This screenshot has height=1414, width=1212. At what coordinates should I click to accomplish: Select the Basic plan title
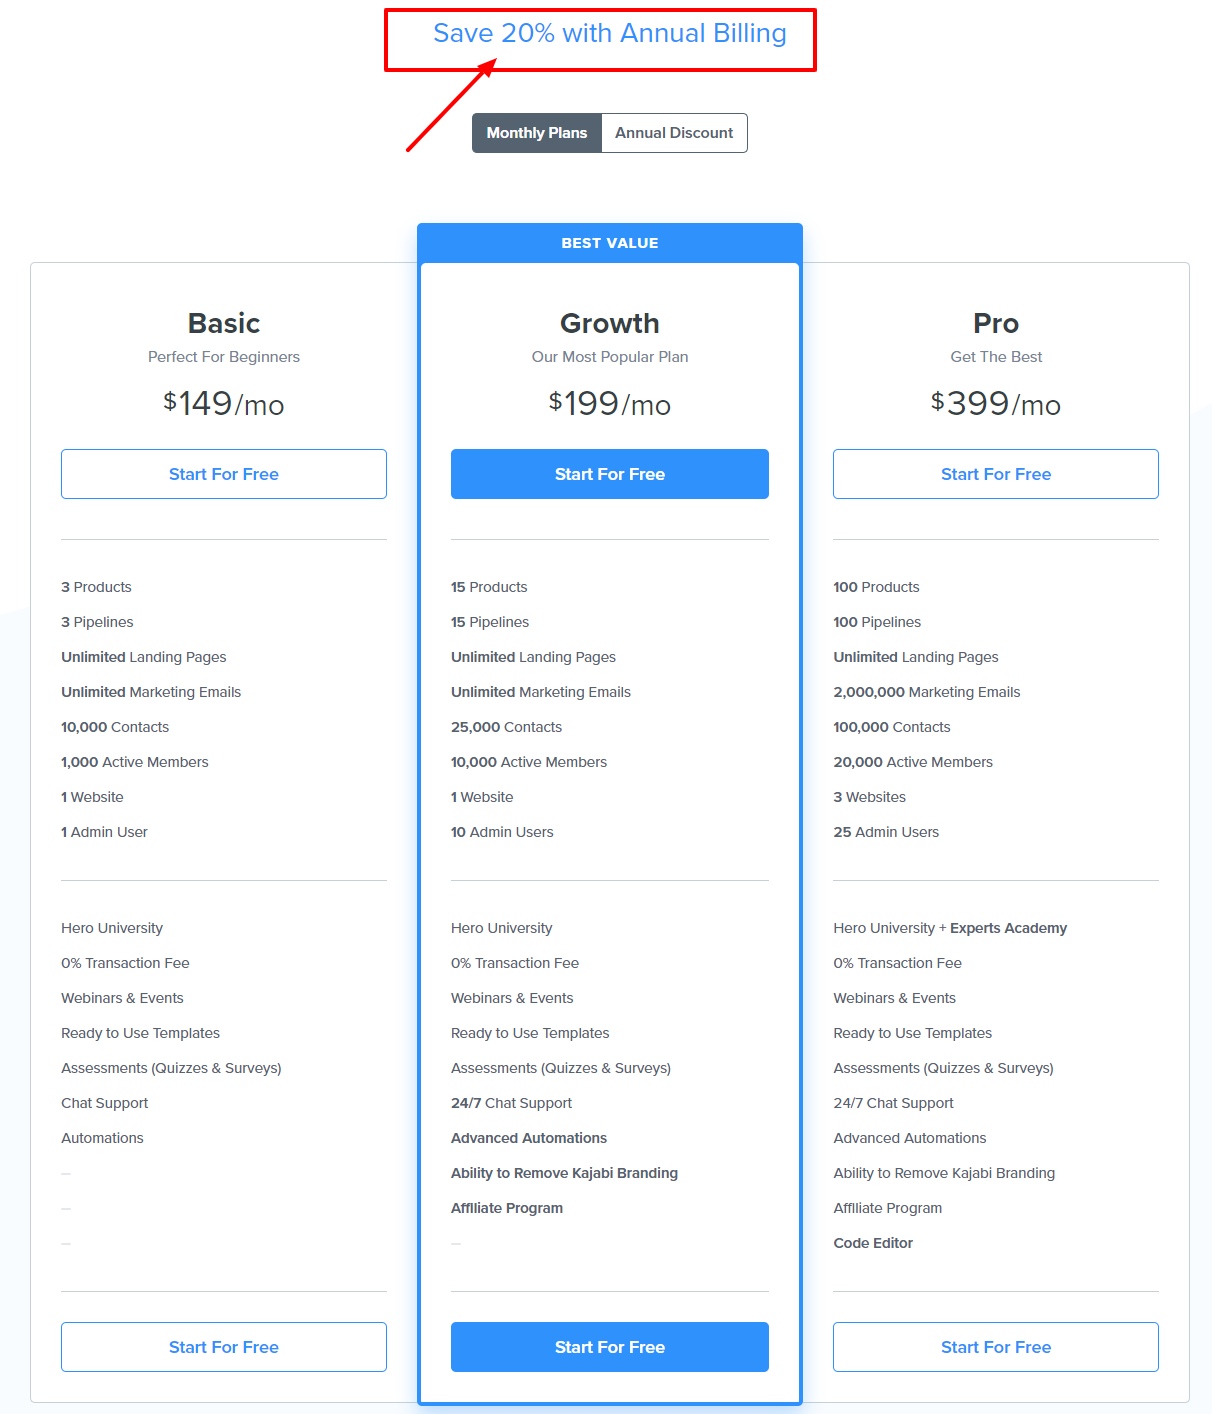[x=223, y=323]
